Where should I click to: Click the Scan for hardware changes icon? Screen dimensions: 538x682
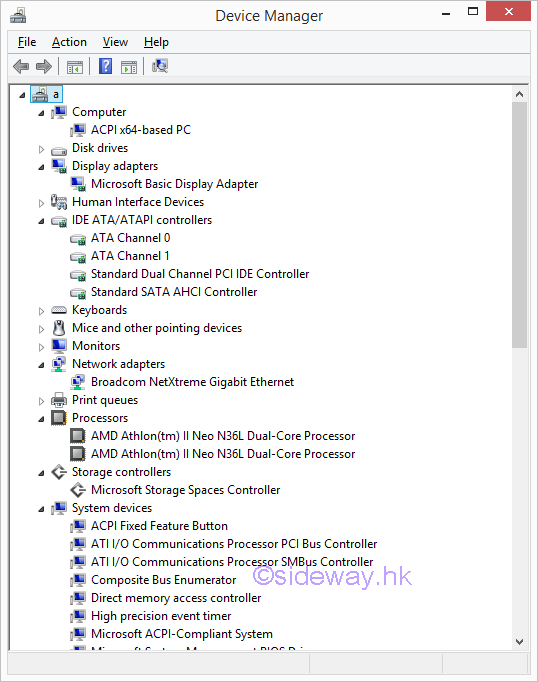[160, 66]
